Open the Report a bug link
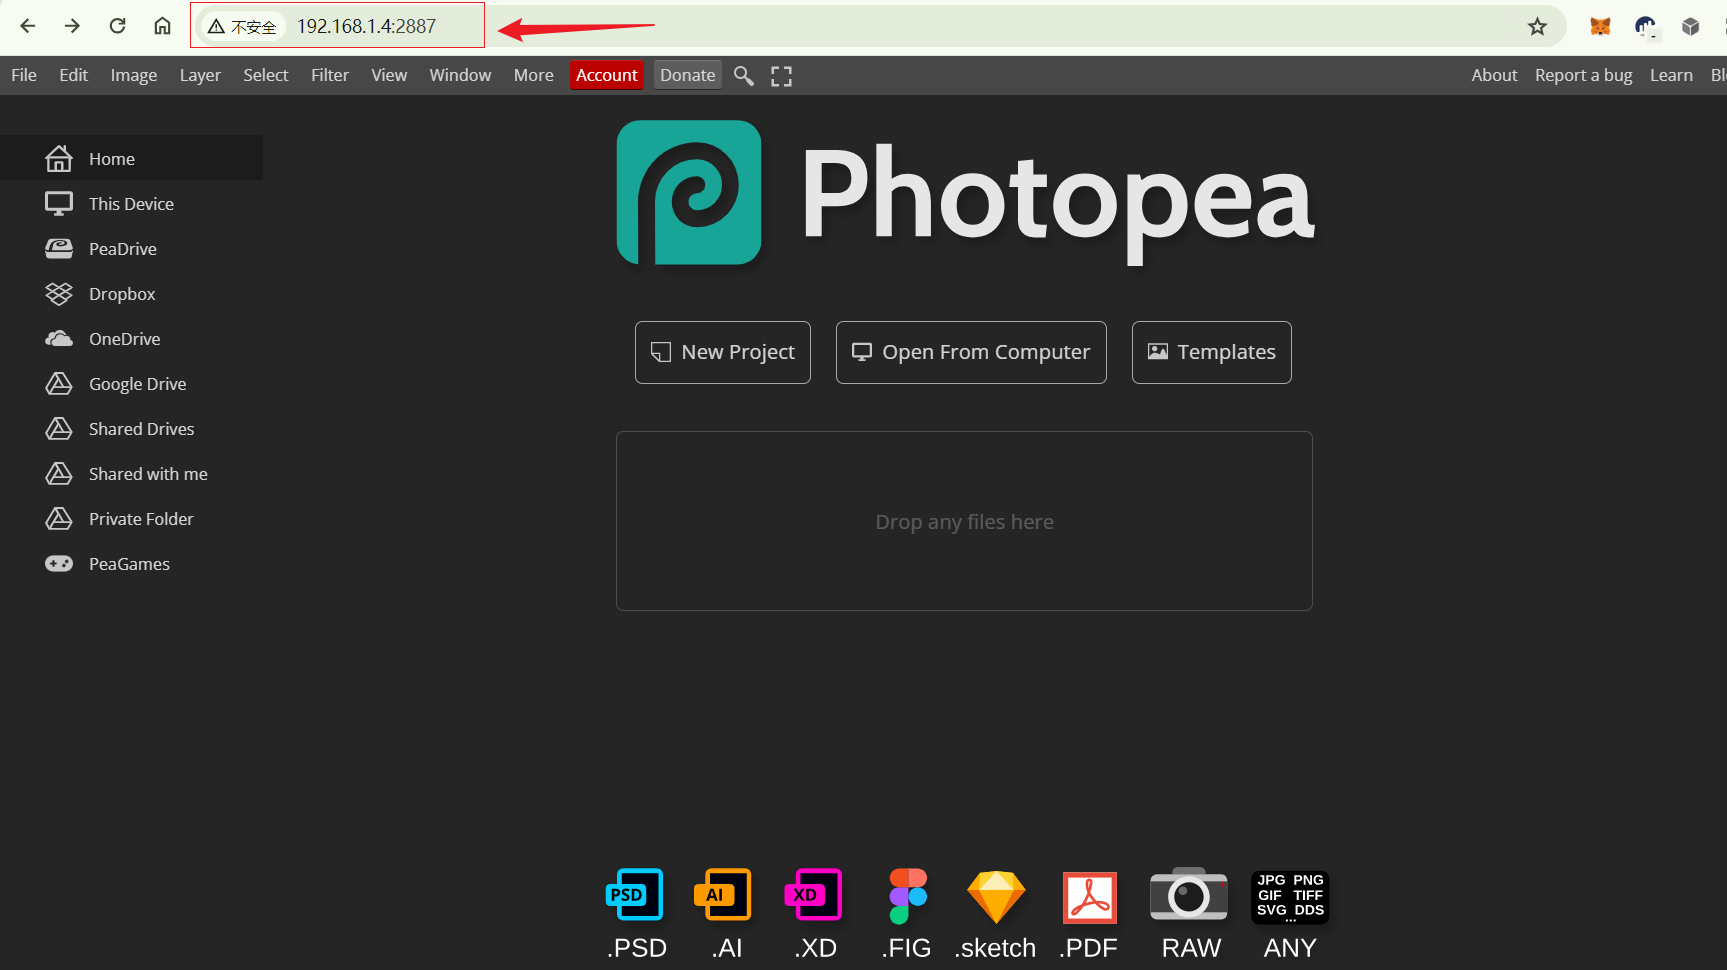 [1583, 75]
